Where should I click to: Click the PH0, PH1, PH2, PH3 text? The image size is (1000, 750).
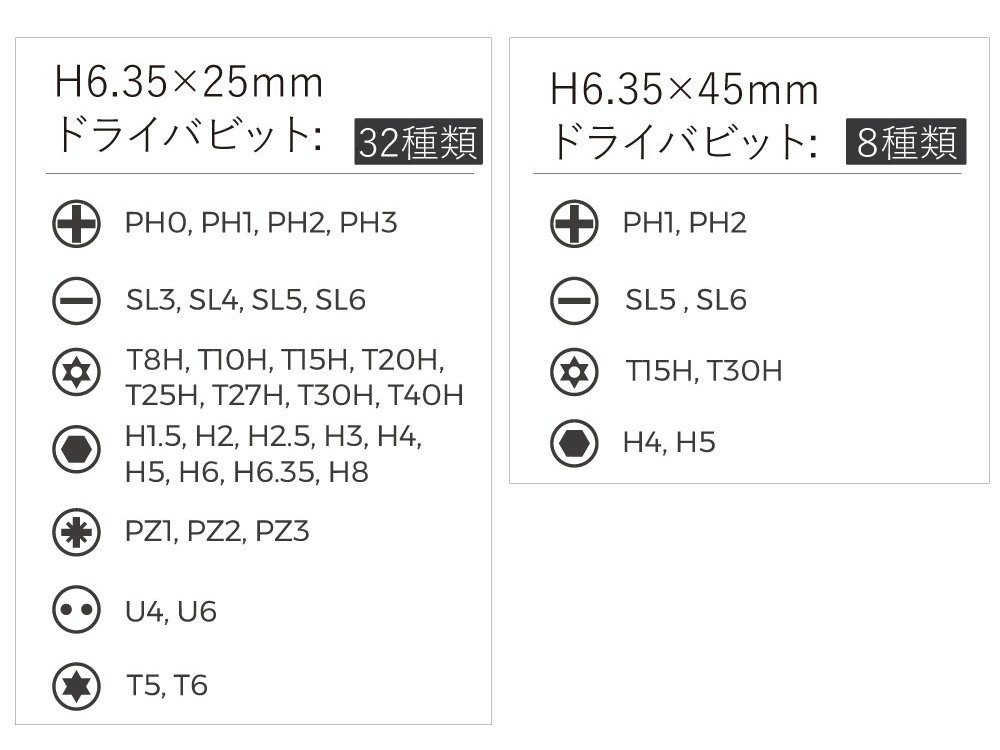[261, 223]
